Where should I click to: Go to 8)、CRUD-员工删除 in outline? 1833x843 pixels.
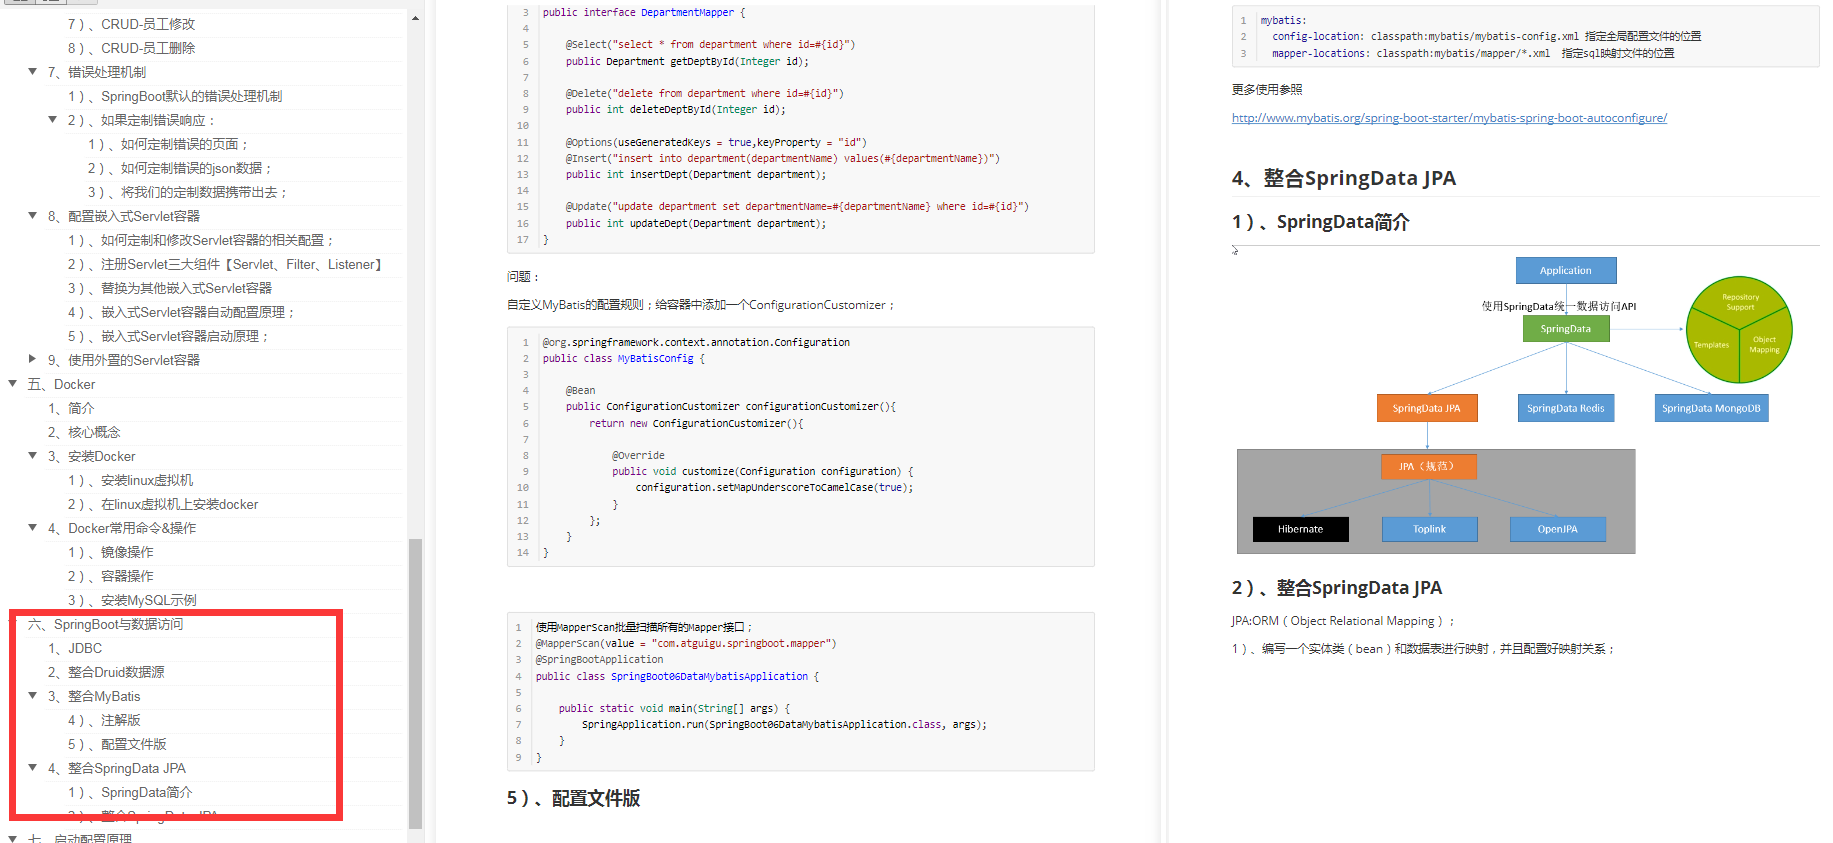[x=131, y=48]
